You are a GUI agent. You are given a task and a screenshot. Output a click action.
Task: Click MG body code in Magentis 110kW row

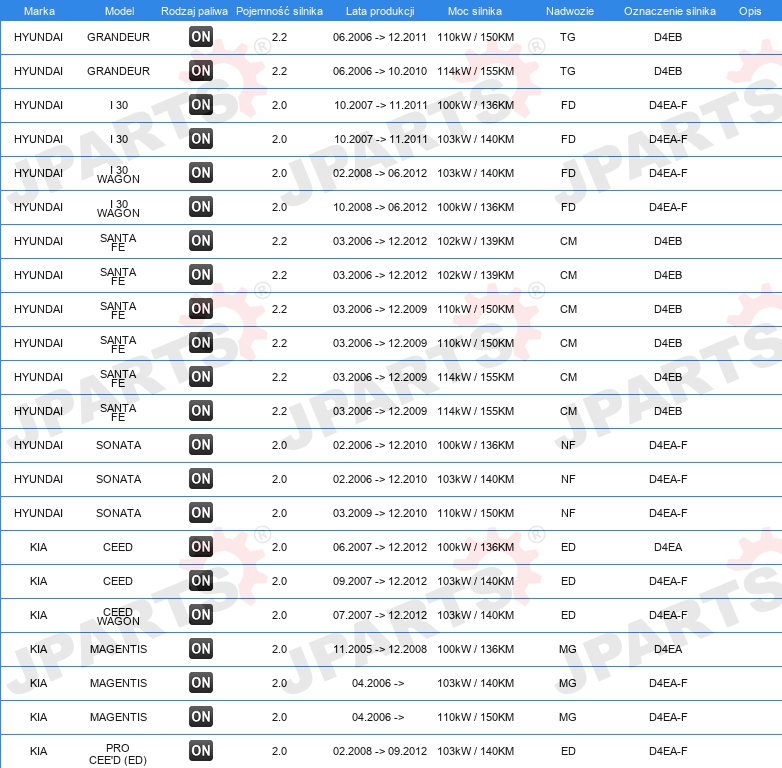click(568, 717)
